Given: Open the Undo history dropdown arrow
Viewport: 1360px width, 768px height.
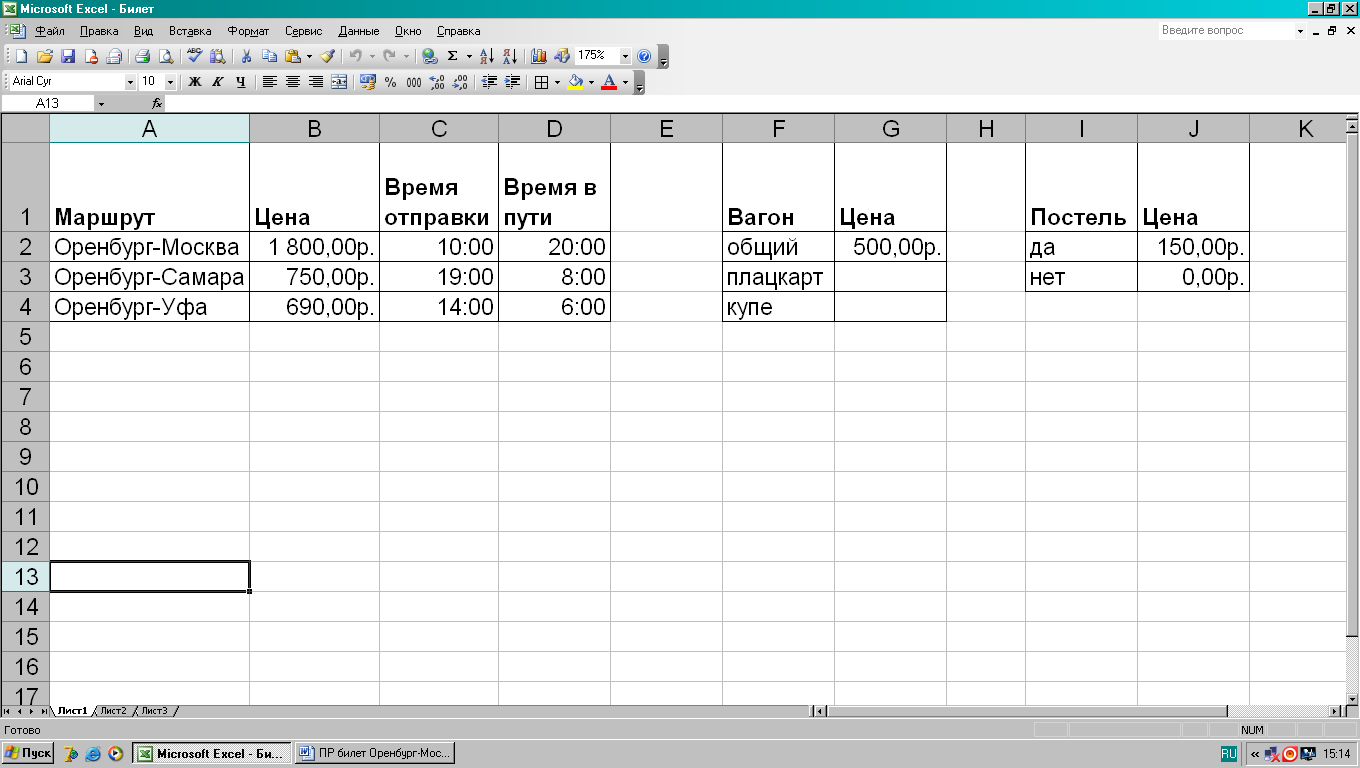Looking at the screenshot, I should tap(372, 56).
